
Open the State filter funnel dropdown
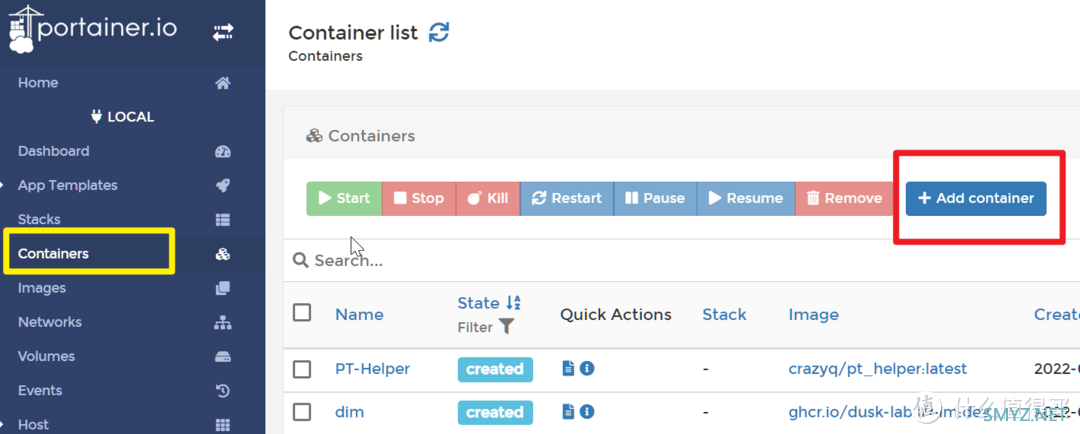[x=507, y=327]
